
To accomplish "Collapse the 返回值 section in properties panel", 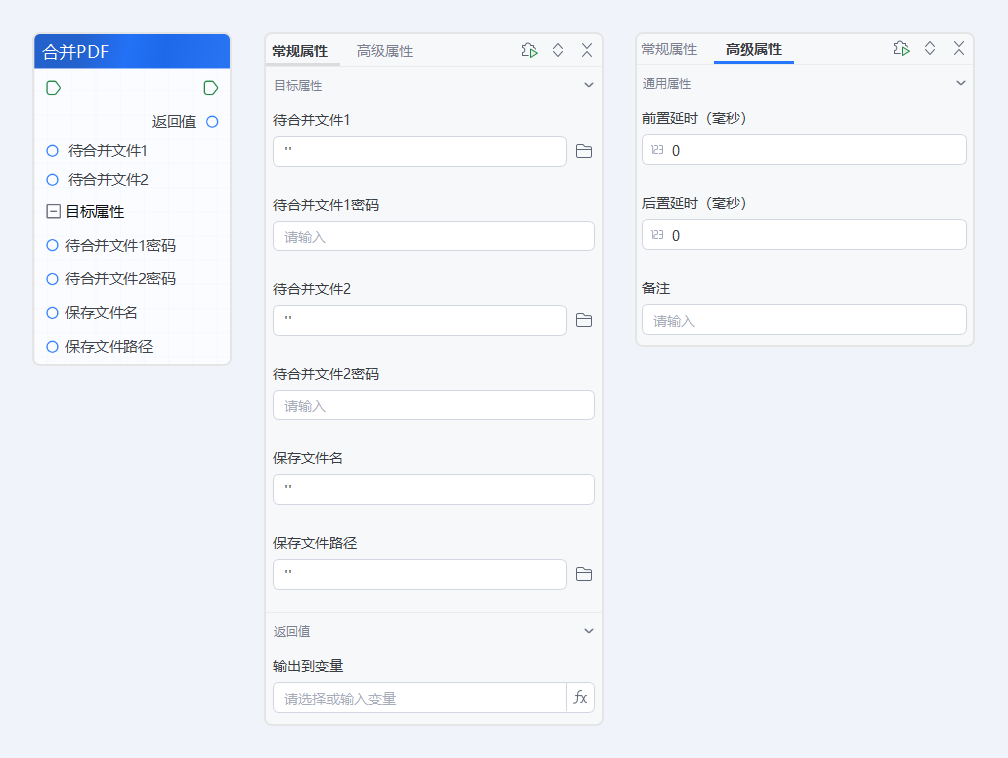I will pos(589,631).
